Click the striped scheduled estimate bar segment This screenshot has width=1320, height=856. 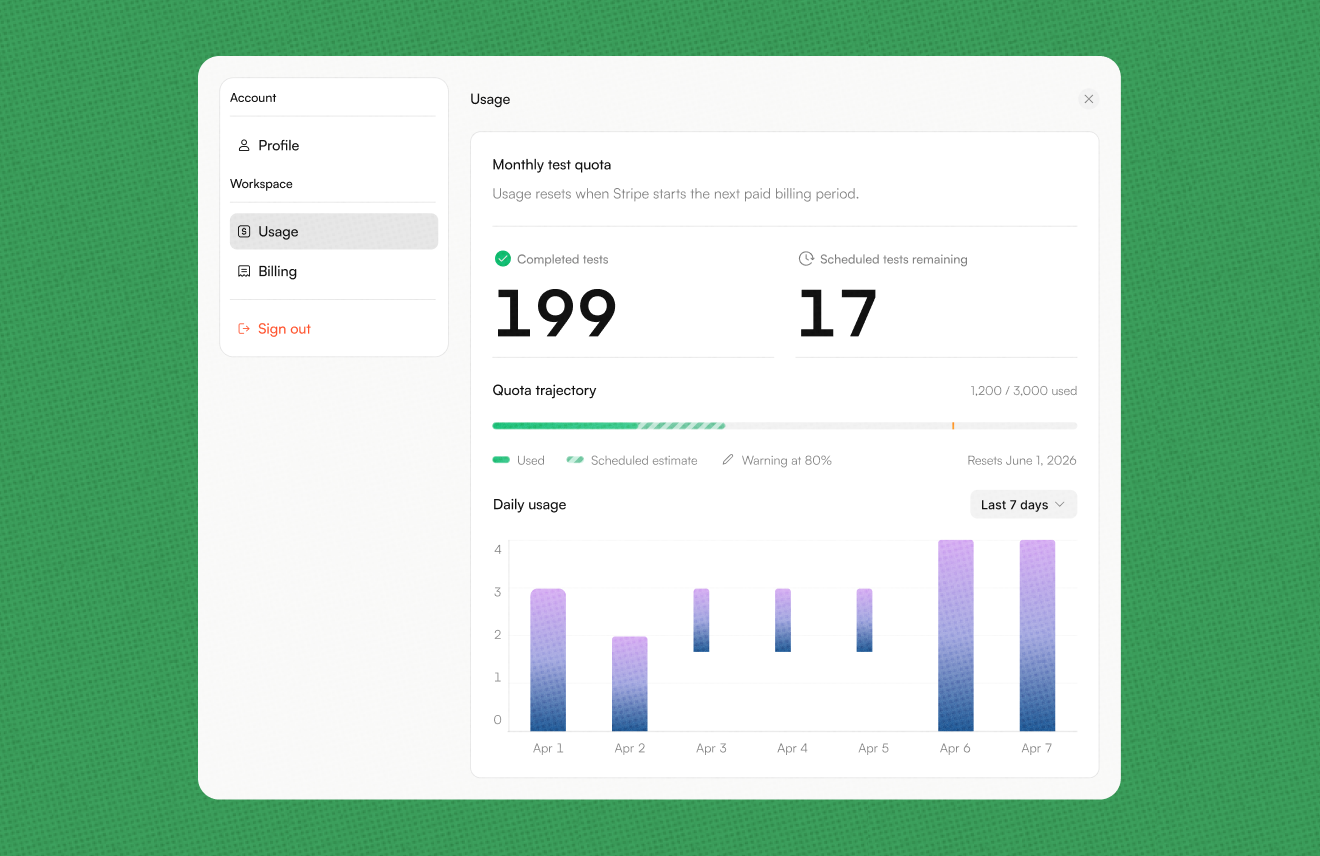[x=682, y=426]
